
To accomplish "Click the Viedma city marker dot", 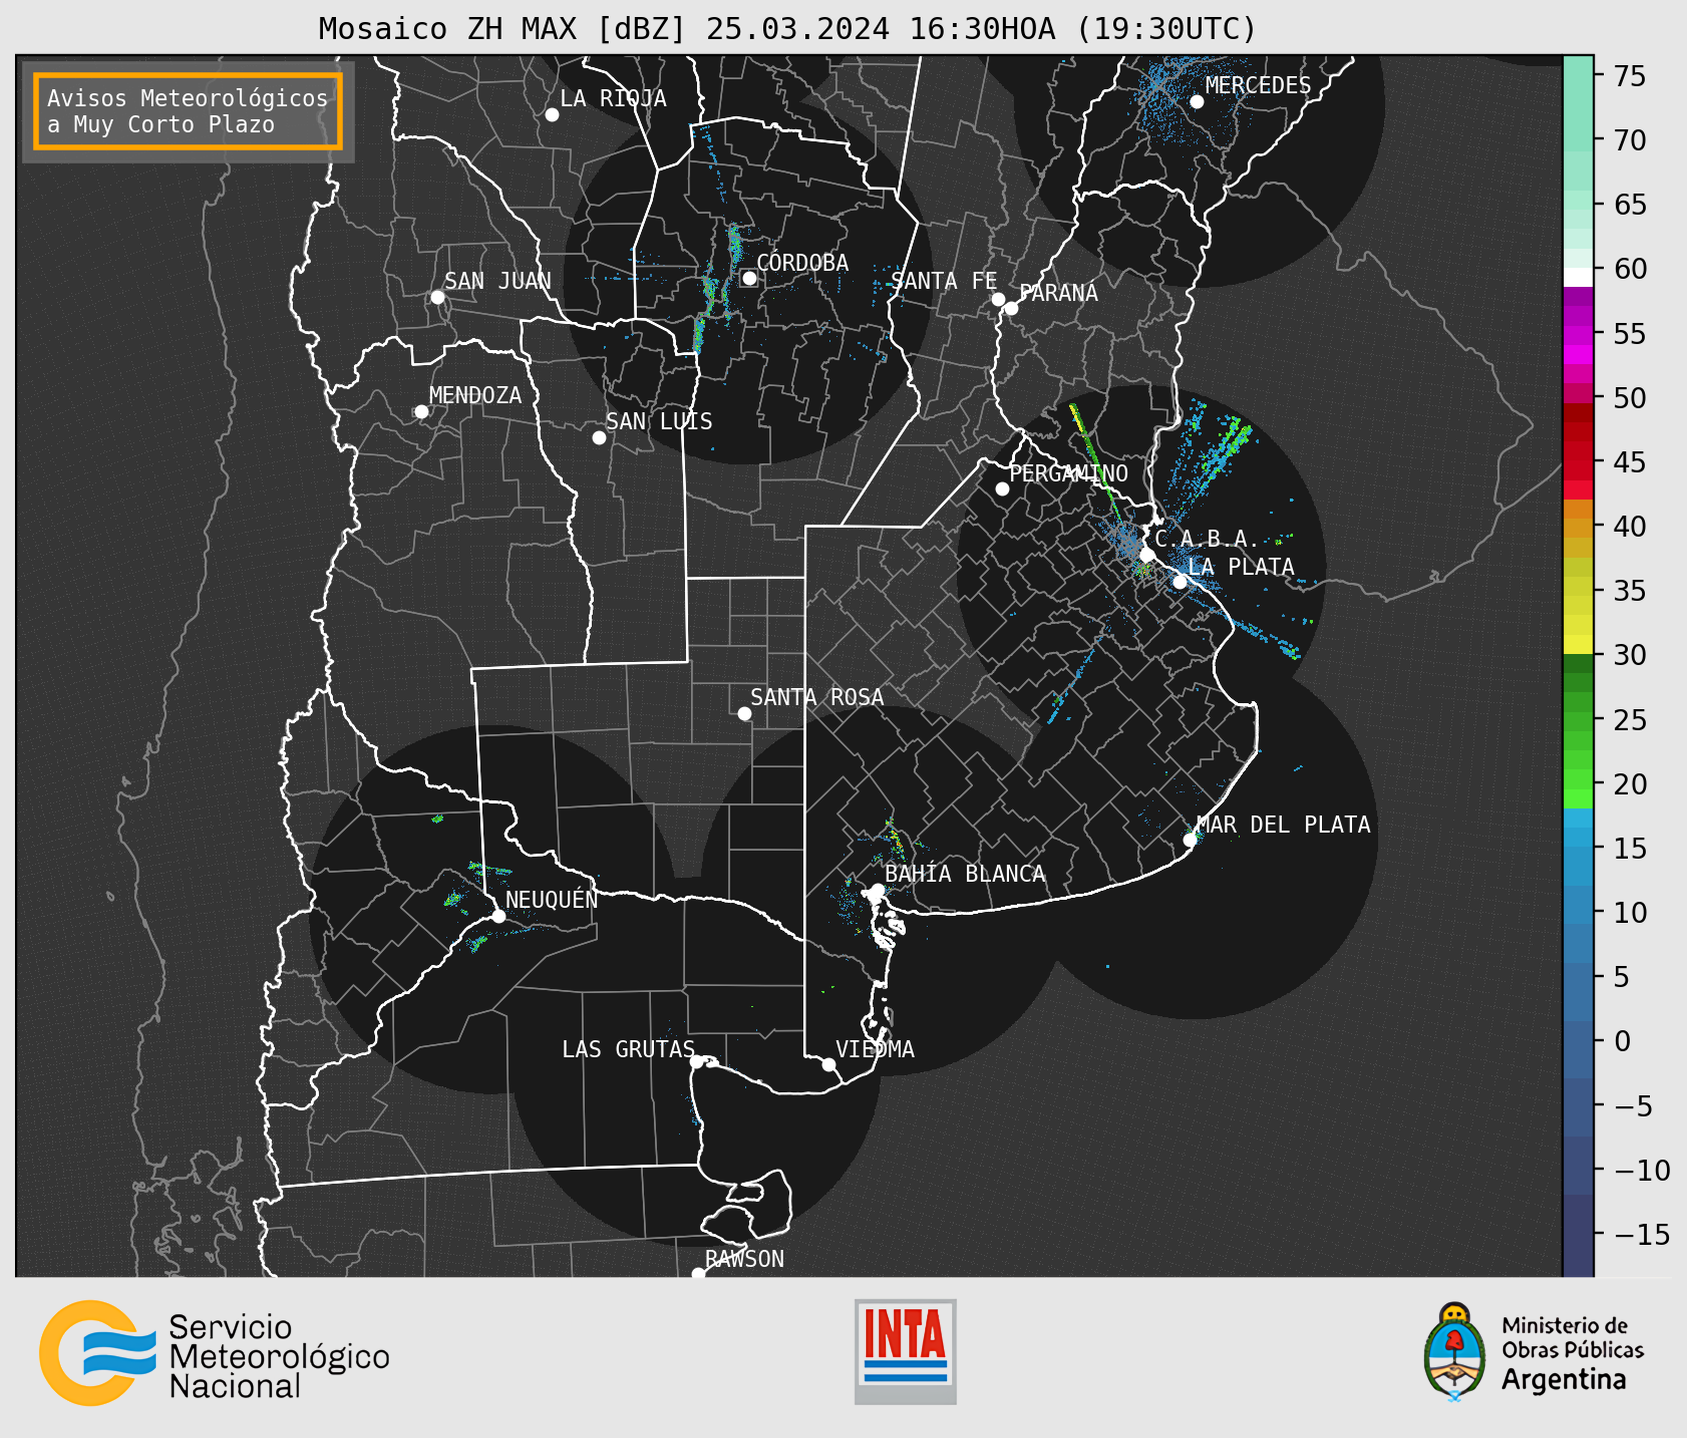I will point(829,1065).
